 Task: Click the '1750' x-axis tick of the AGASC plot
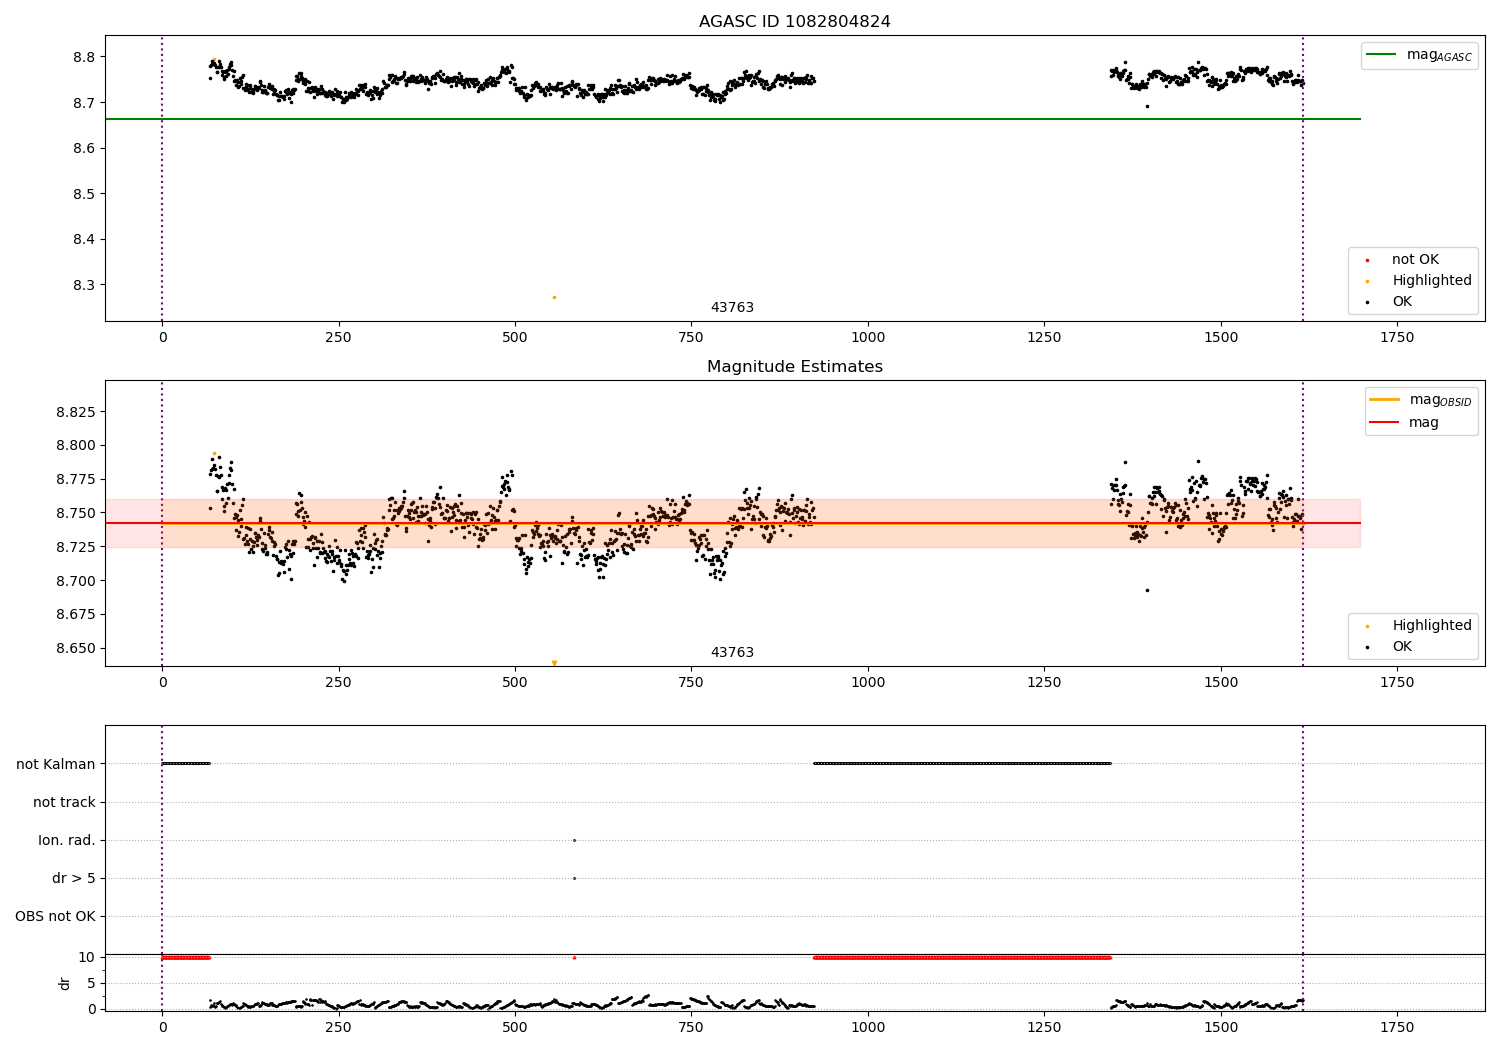click(1397, 337)
